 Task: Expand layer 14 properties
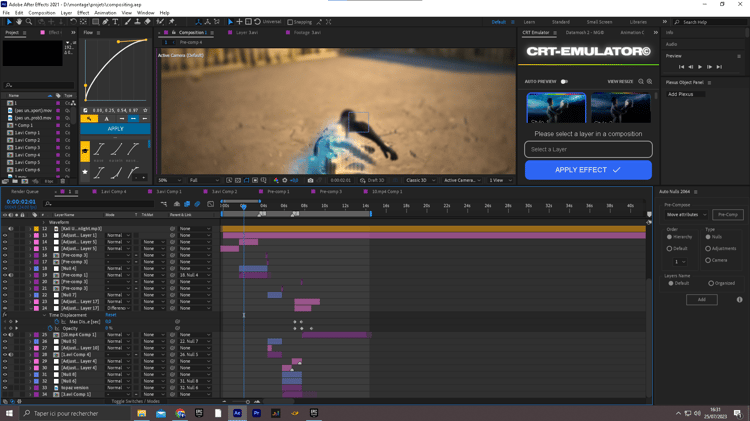click(x=30, y=242)
